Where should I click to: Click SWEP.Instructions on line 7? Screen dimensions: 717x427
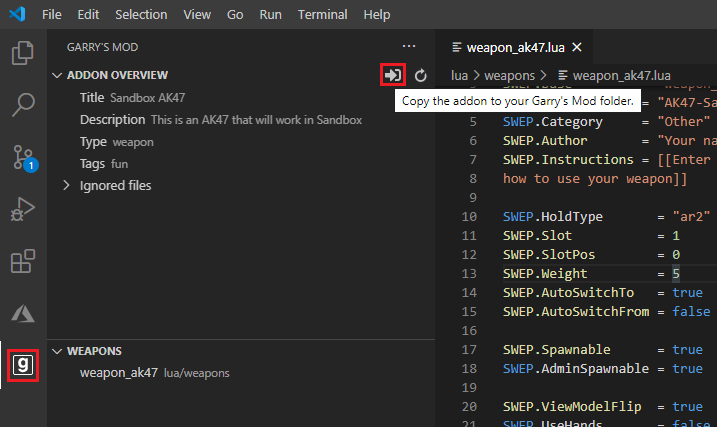[568, 160]
